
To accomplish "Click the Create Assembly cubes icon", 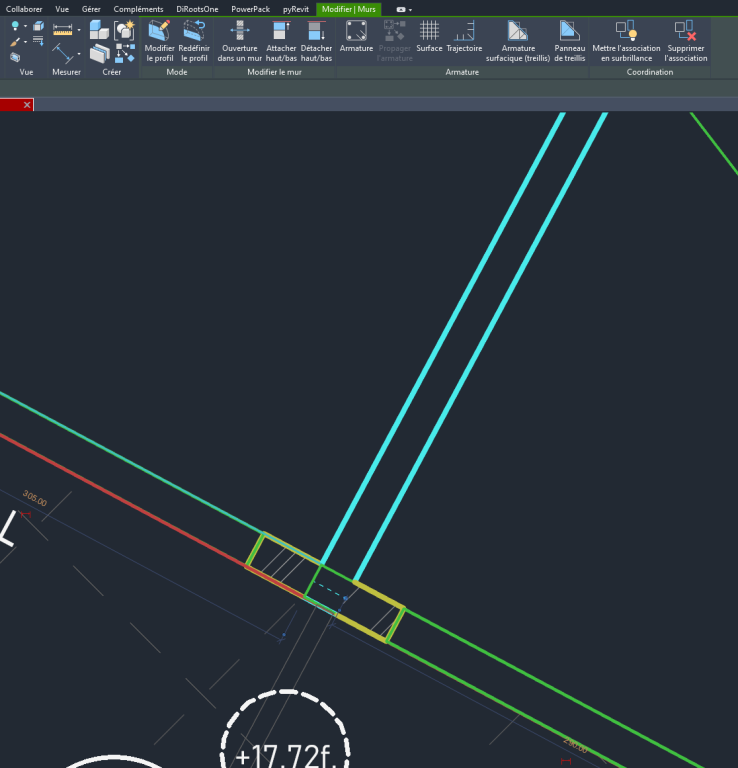I will click(99, 30).
